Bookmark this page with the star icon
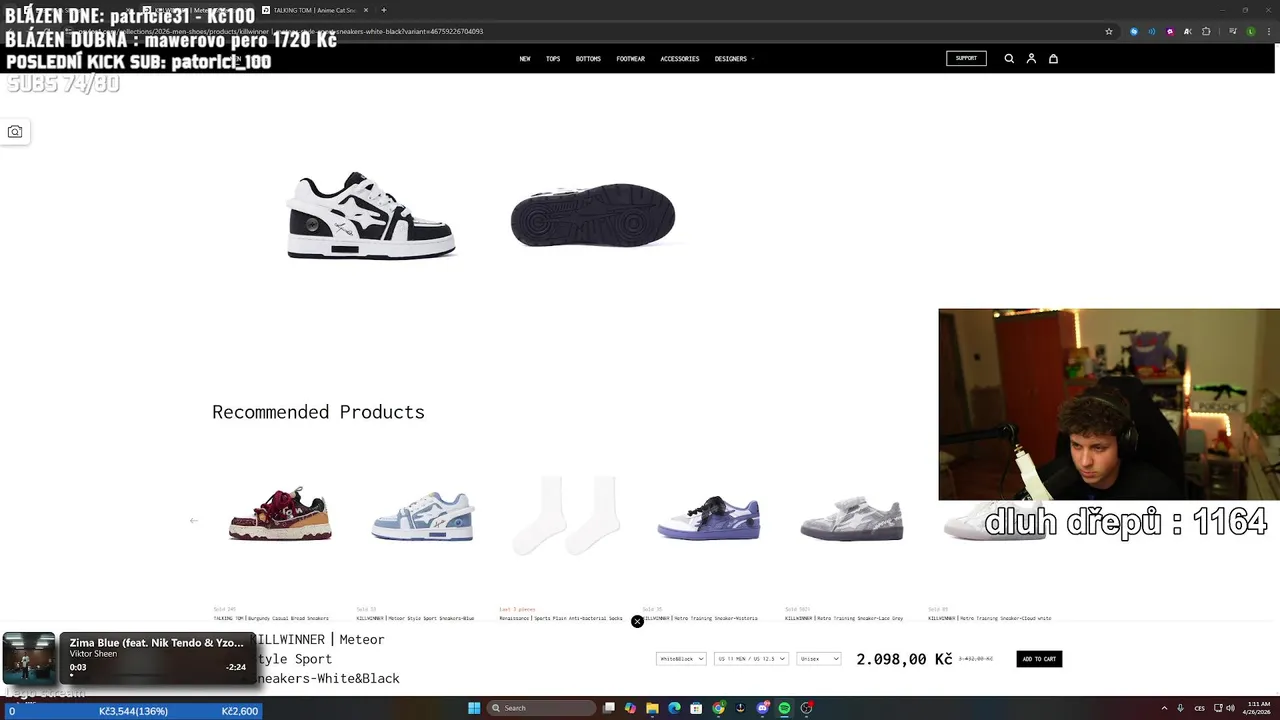Screen dimensions: 1280x720 click(x=1109, y=31)
